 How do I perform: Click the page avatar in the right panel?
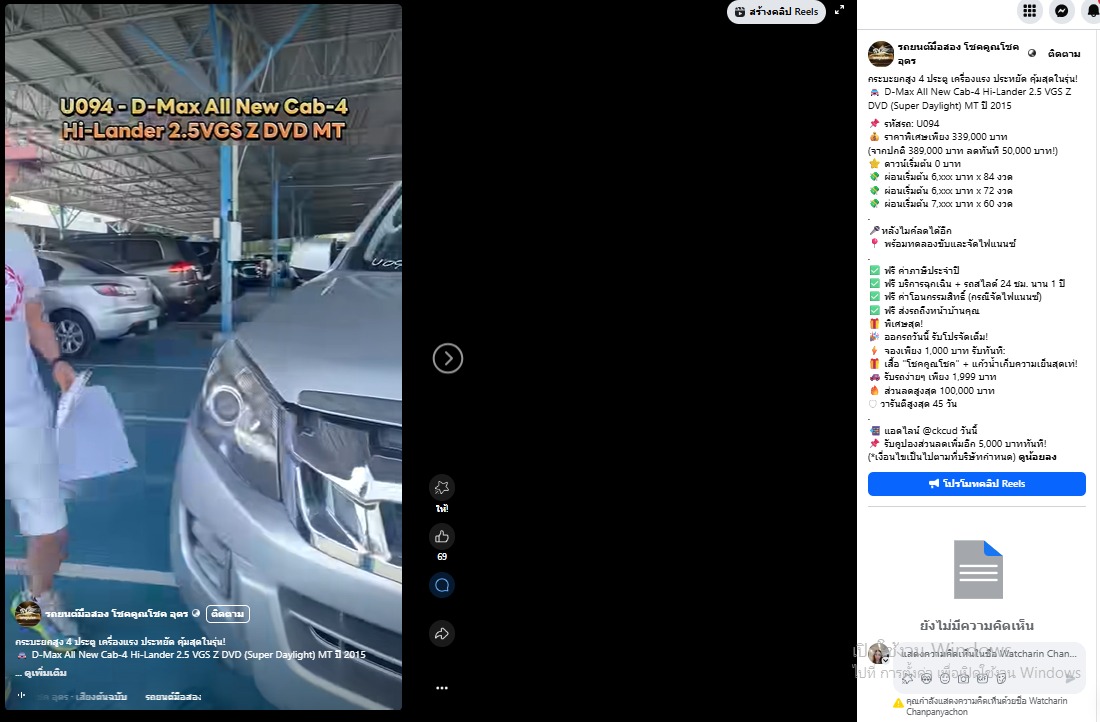pyautogui.click(x=880, y=54)
